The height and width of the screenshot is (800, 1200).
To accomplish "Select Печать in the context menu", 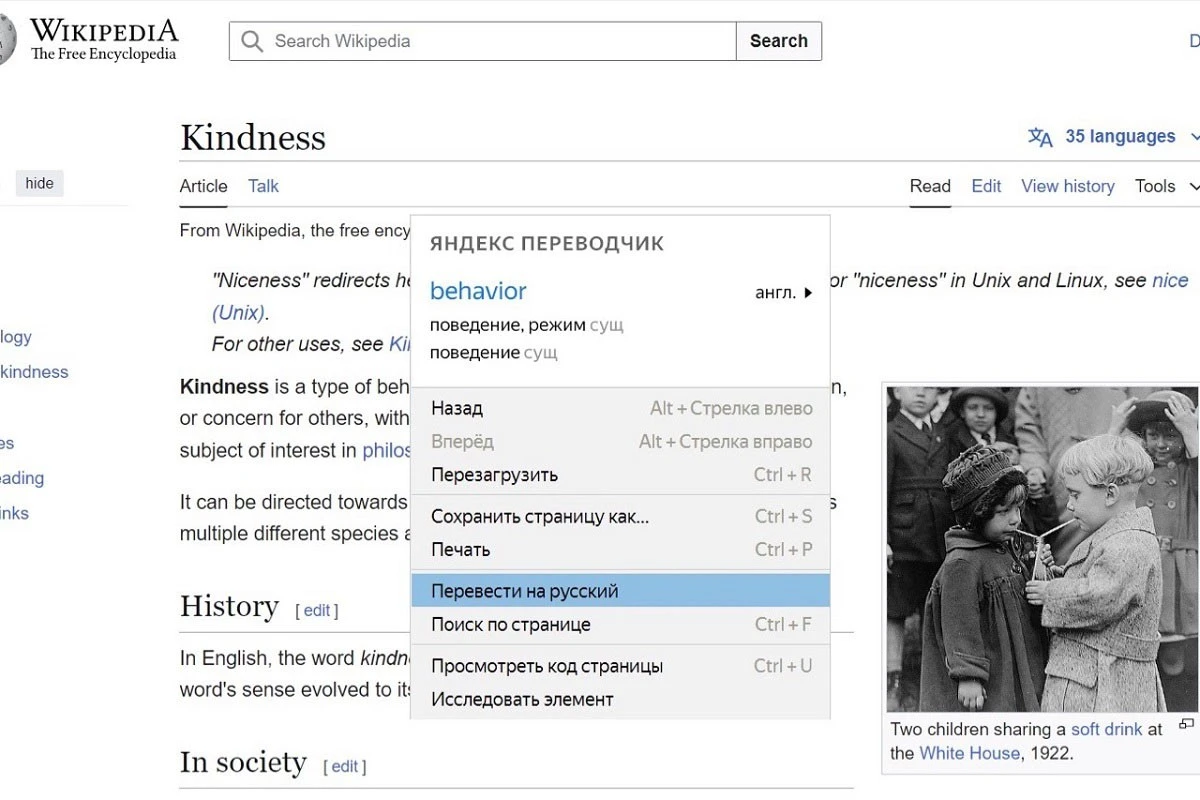I will pyautogui.click(x=621, y=549).
